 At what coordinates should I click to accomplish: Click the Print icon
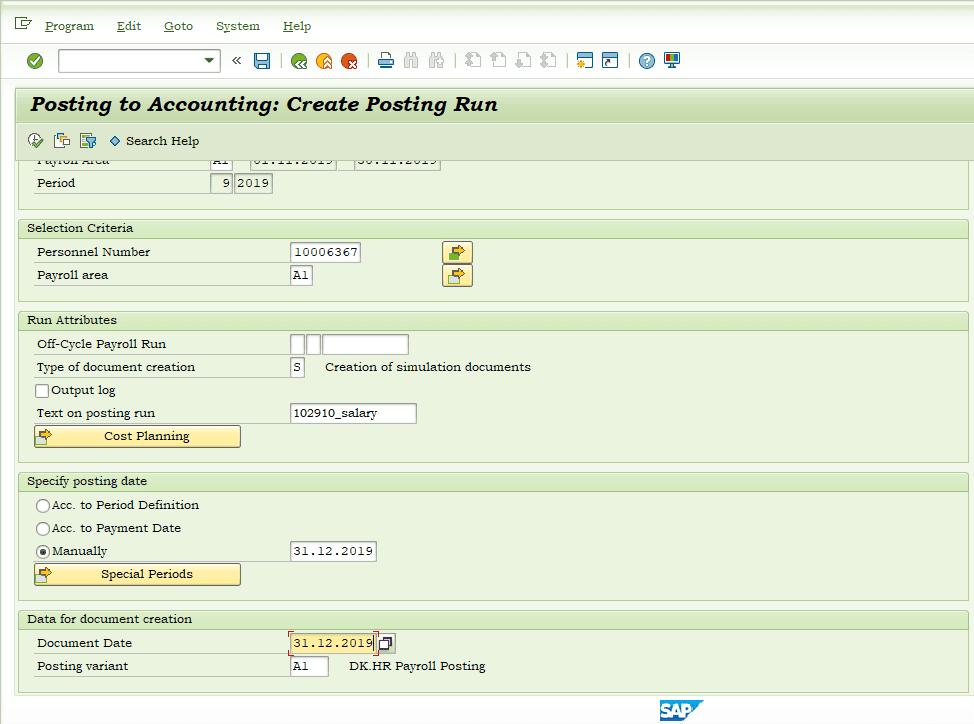386,61
